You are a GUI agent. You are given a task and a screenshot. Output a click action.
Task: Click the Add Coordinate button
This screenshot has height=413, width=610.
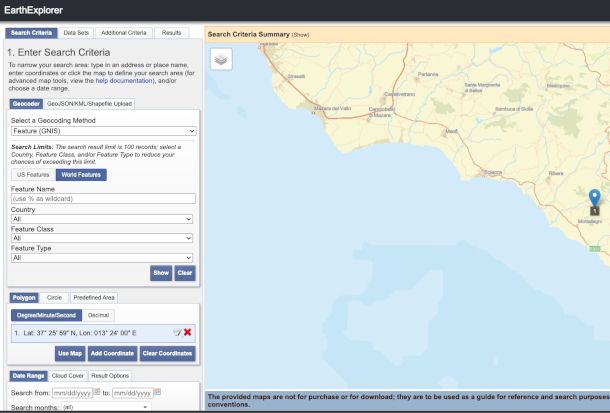coord(112,354)
